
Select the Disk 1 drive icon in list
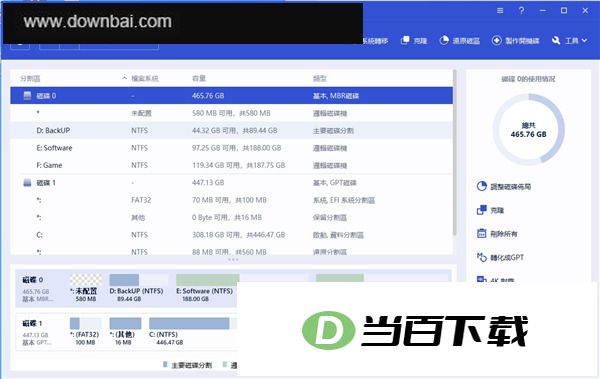[27, 182]
